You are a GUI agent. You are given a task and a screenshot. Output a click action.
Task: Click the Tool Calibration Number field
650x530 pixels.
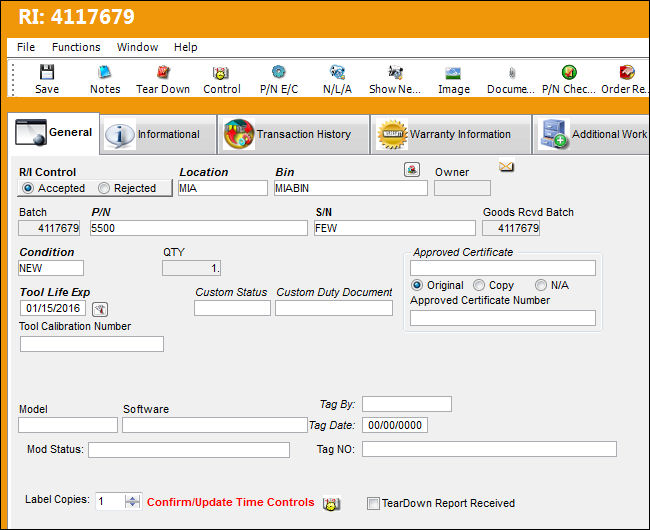pyautogui.click(x=92, y=344)
